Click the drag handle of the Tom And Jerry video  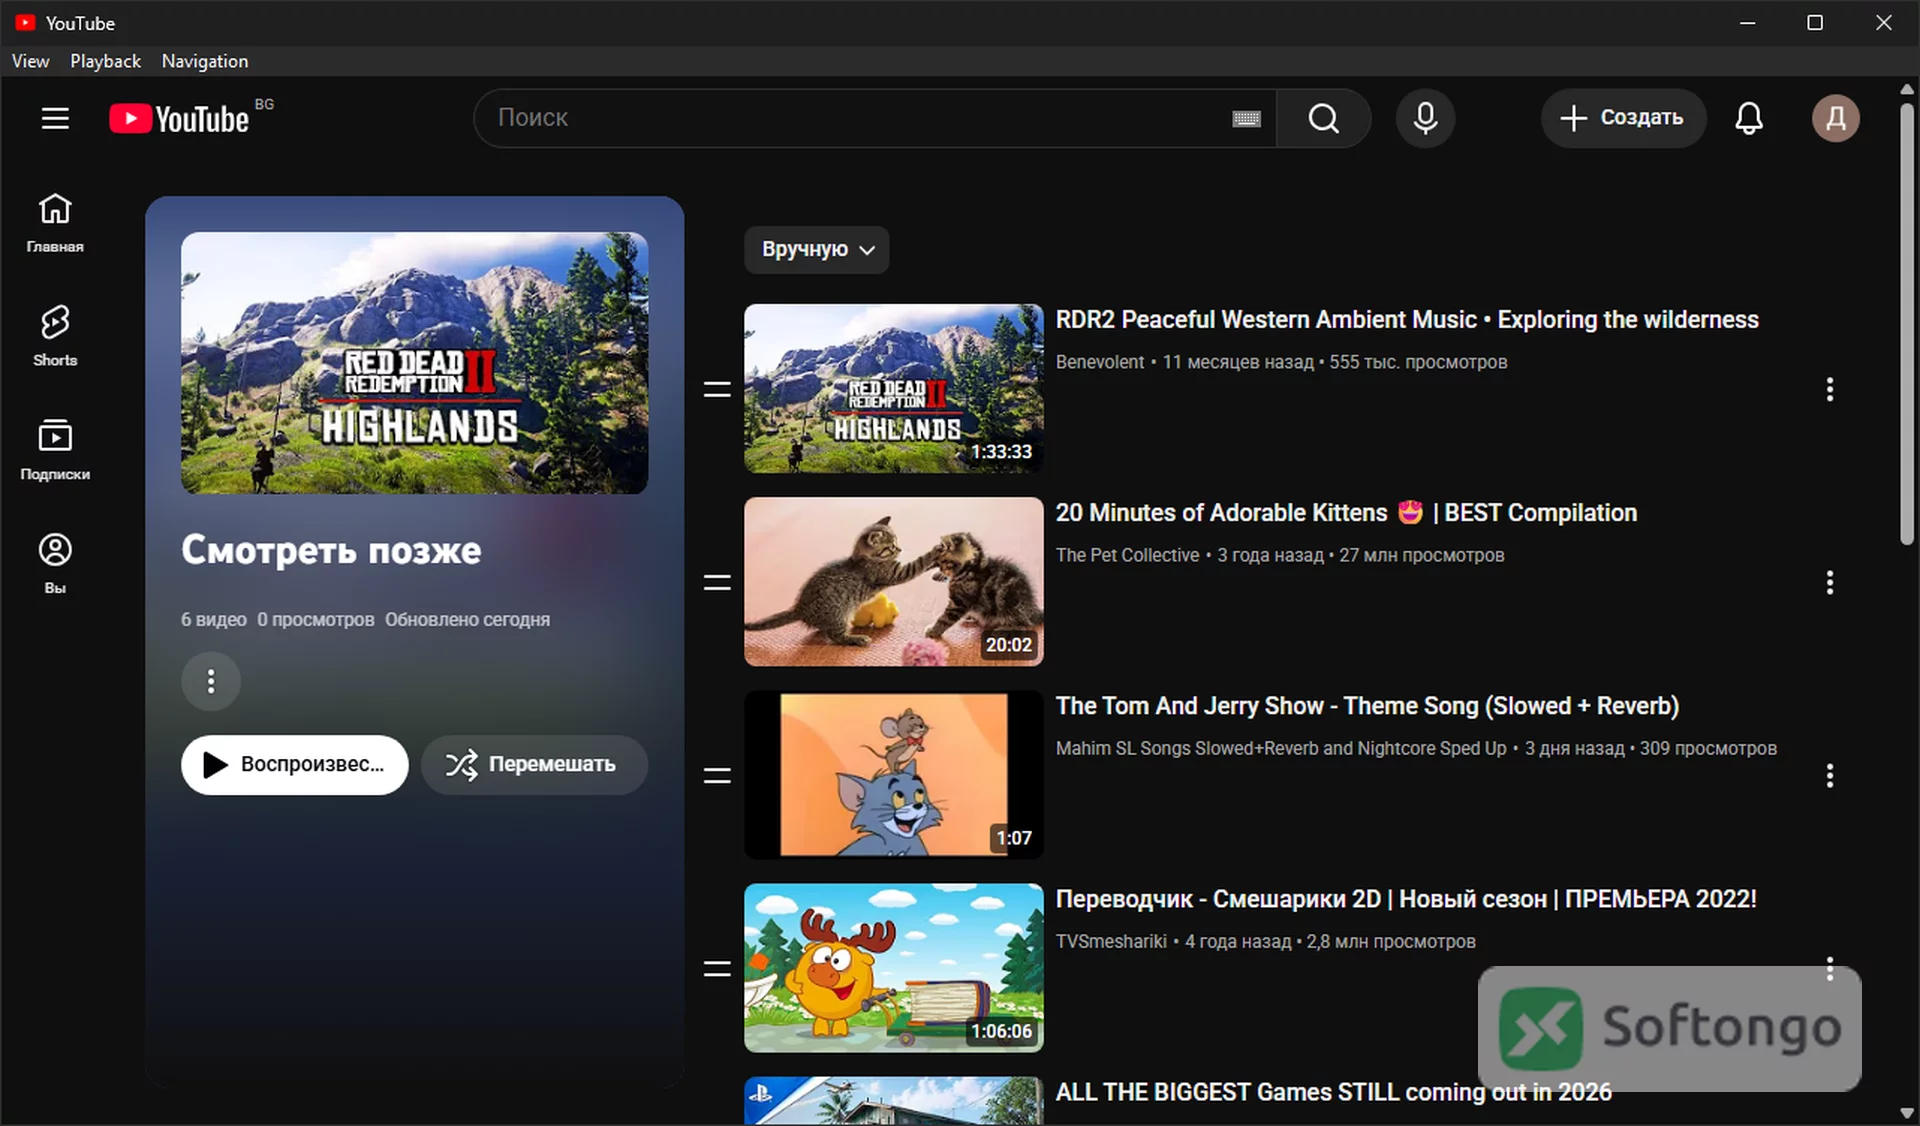717,775
